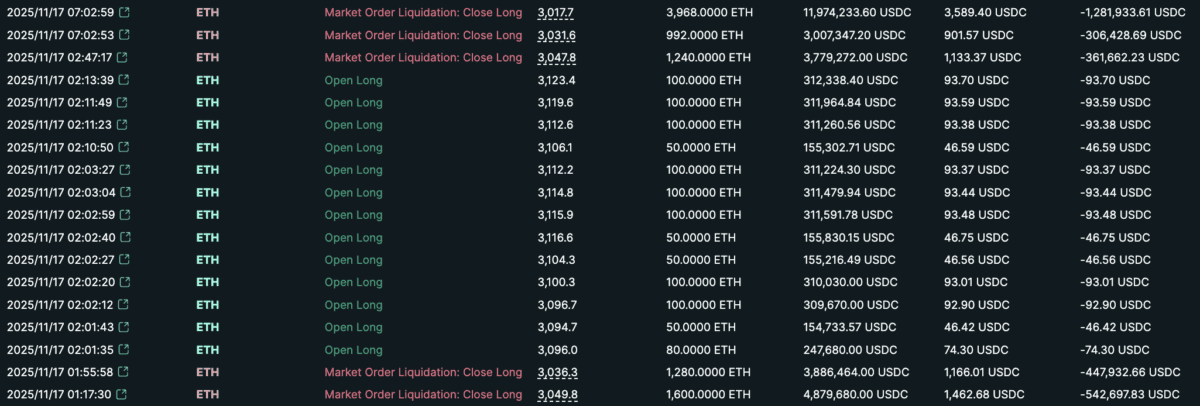1200x406 pixels.
Task: Open explorer link icon beside 07:02:53 timestamp
Action: [x=122, y=35]
